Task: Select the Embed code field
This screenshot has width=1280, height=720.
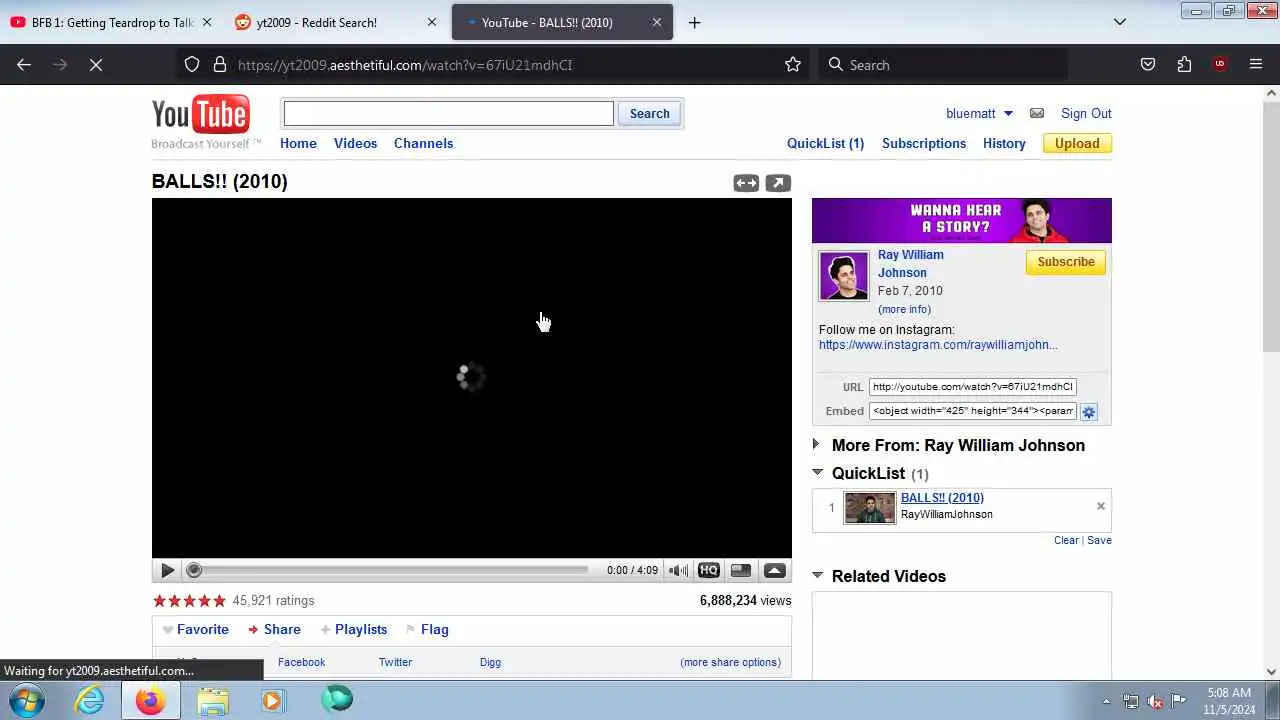Action: pos(973,411)
